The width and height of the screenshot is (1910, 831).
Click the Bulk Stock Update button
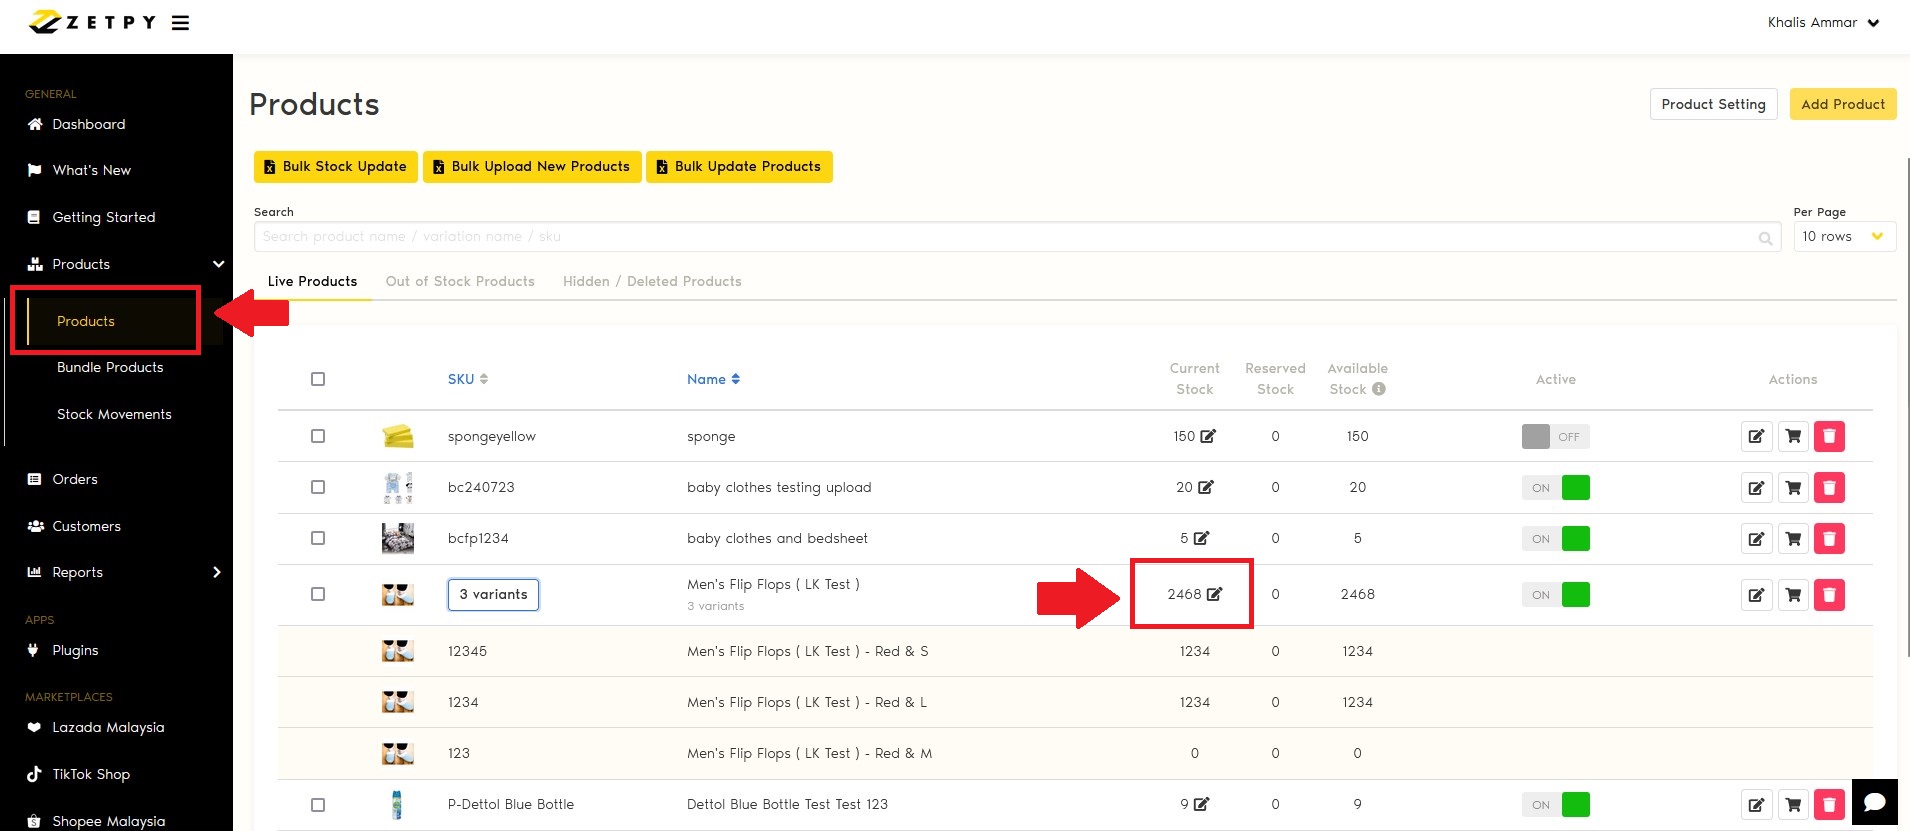(x=334, y=167)
